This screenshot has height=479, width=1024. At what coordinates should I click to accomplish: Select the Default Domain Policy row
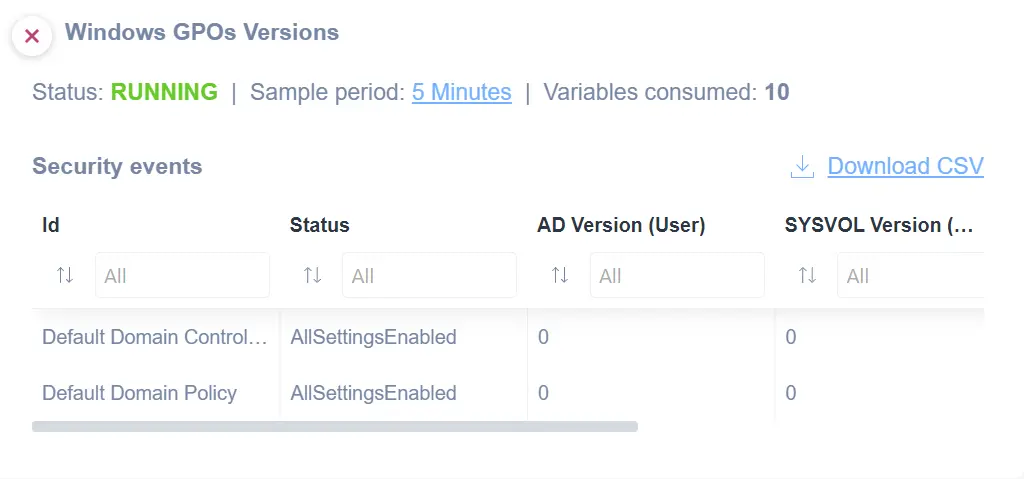(507, 393)
